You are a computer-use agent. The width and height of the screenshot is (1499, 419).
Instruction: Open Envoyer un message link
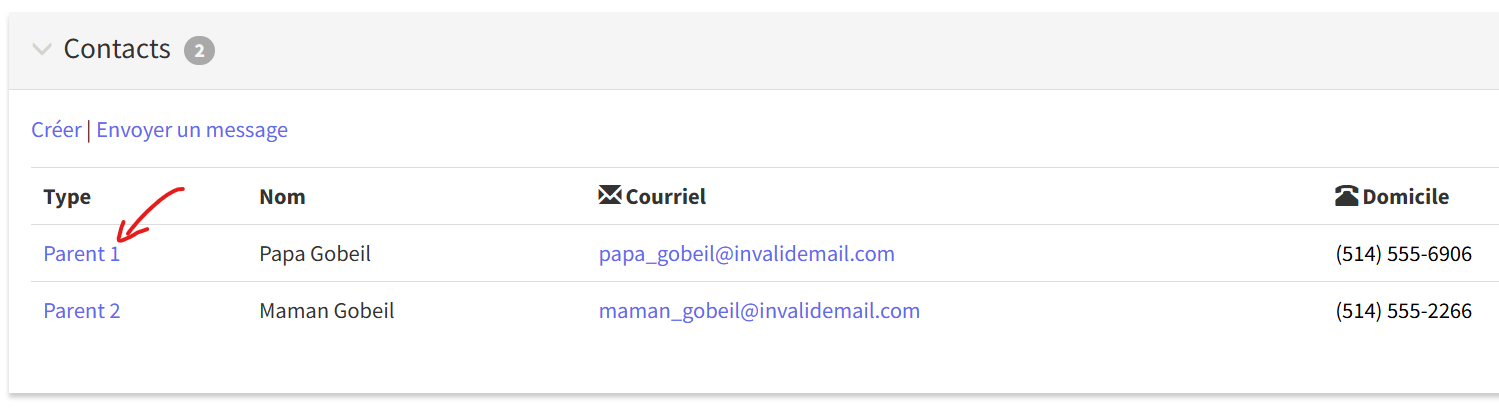tap(192, 130)
